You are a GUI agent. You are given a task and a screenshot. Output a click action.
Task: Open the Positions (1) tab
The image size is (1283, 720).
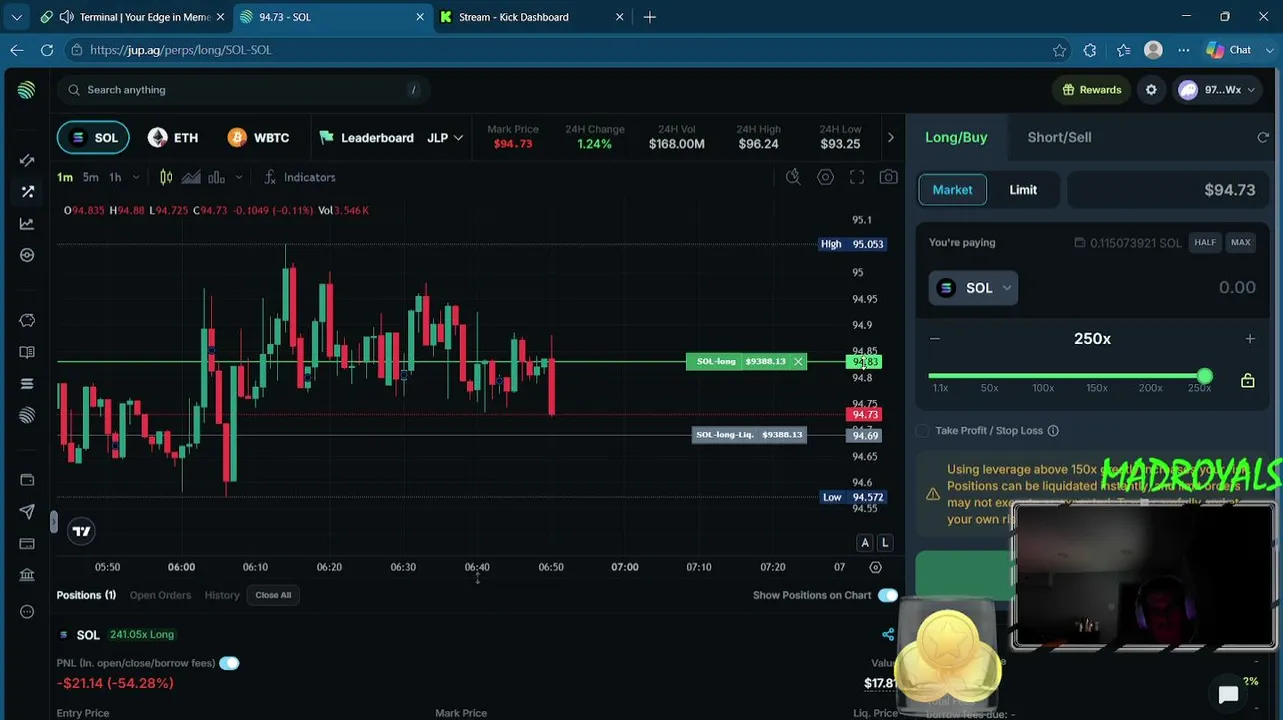86,595
